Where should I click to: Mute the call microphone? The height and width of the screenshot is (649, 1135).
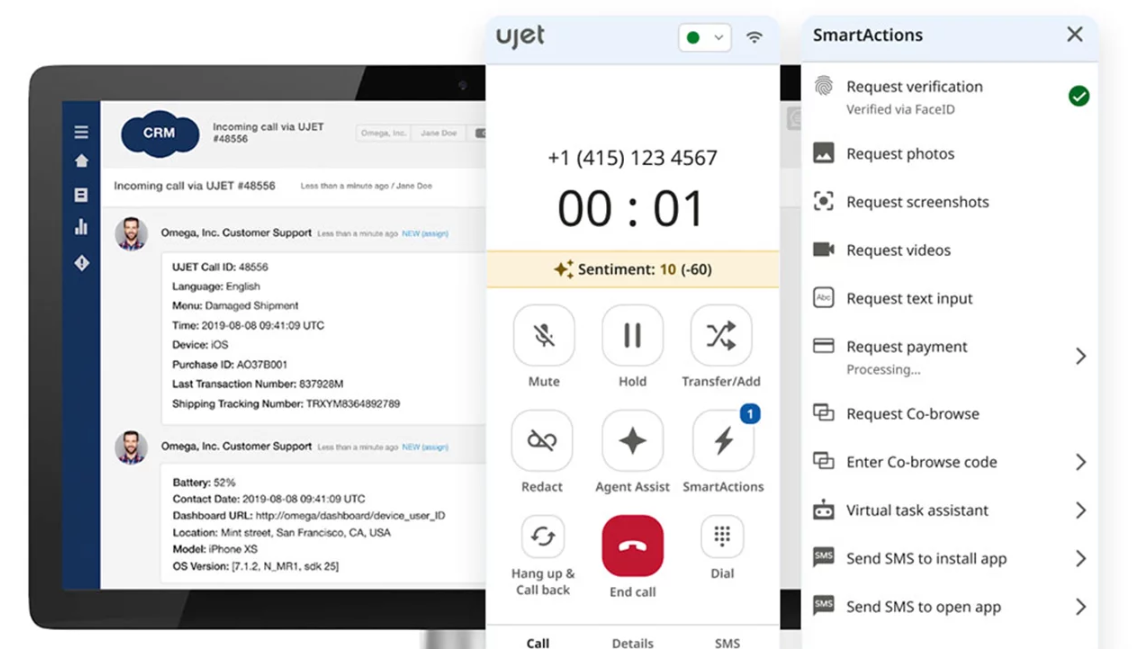(x=544, y=335)
